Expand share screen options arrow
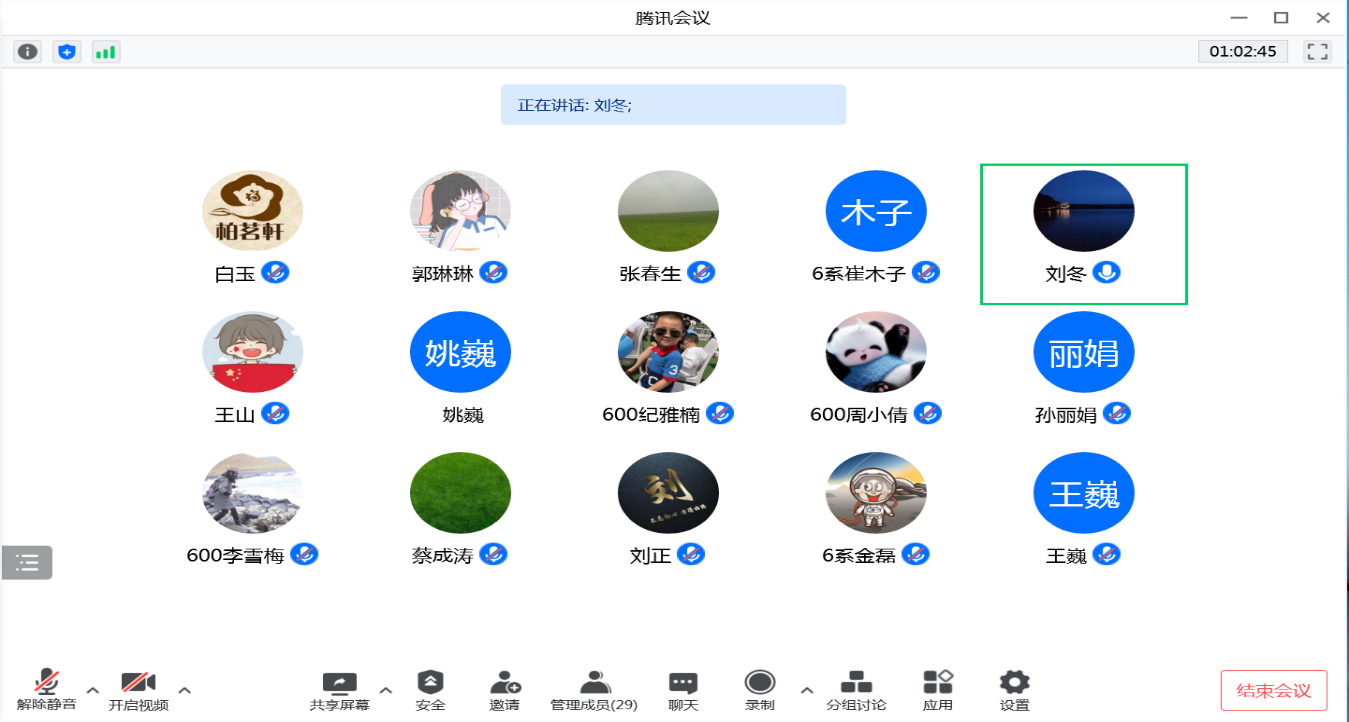Viewport: 1349px width, 722px height. [386, 690]
